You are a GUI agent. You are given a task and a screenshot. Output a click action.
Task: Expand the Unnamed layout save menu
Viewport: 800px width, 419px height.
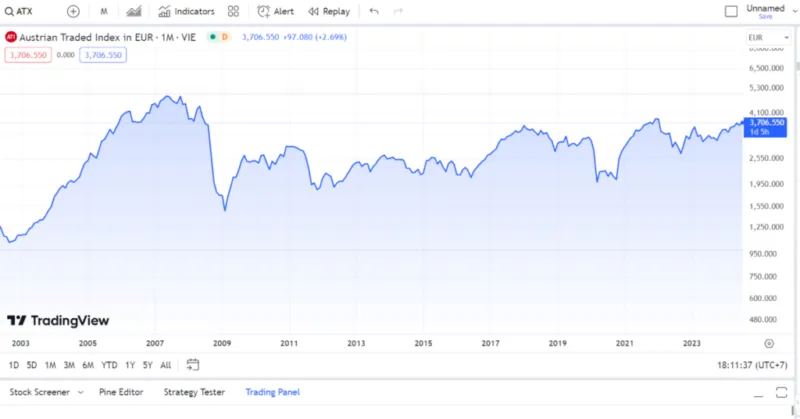click(x=765, y=11)
